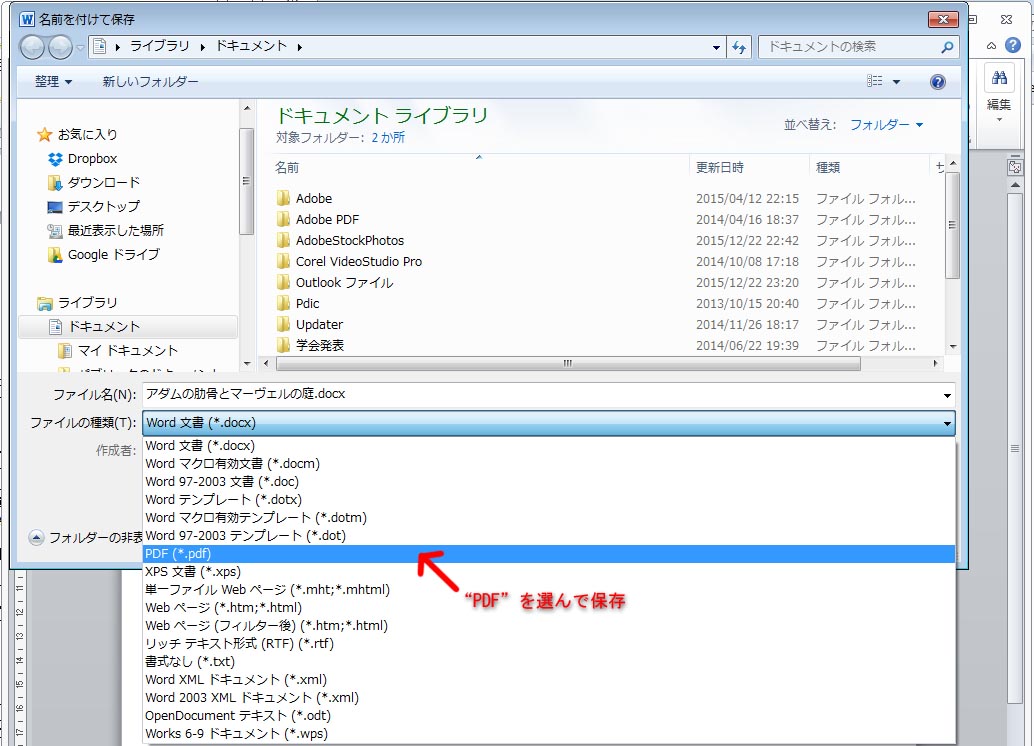Select 単一ファイル Web ページ (*.mht) option
The width and height of the screenshot is (1034, 746).
[x=549, y=590]
